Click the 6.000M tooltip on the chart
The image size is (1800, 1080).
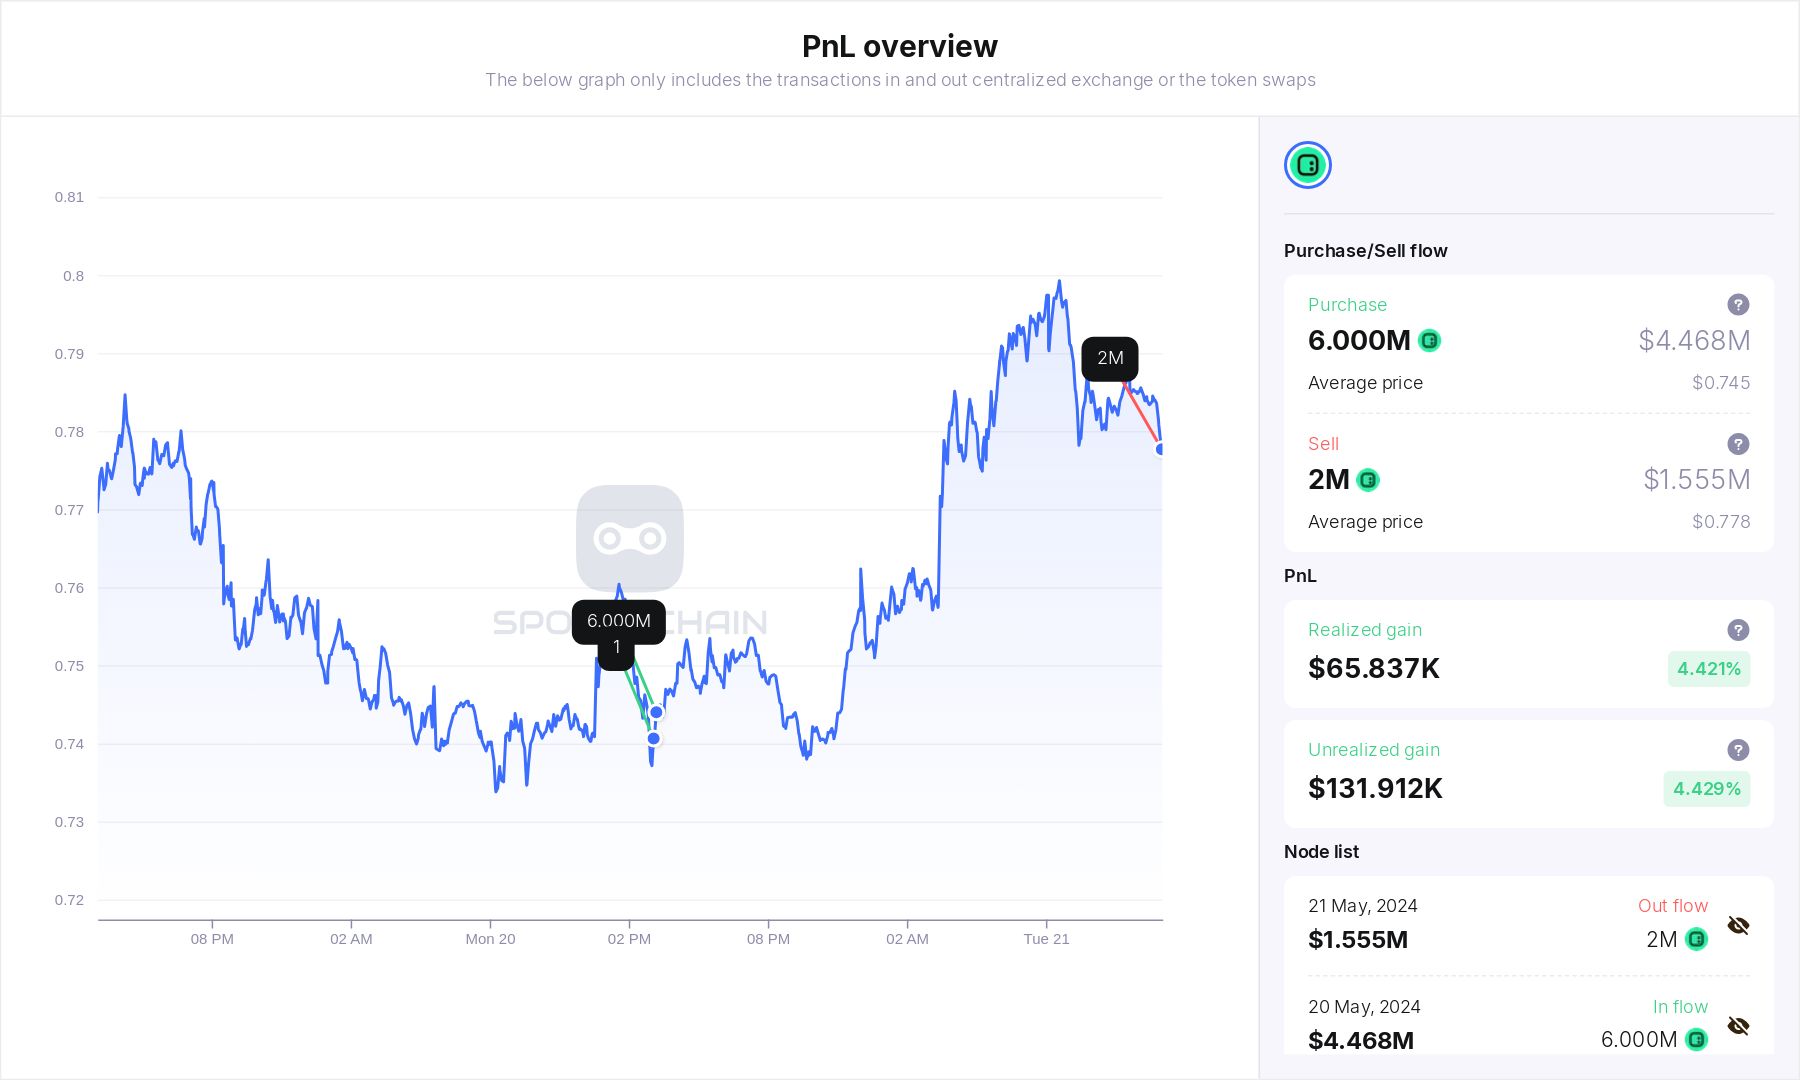coord(617,622)
